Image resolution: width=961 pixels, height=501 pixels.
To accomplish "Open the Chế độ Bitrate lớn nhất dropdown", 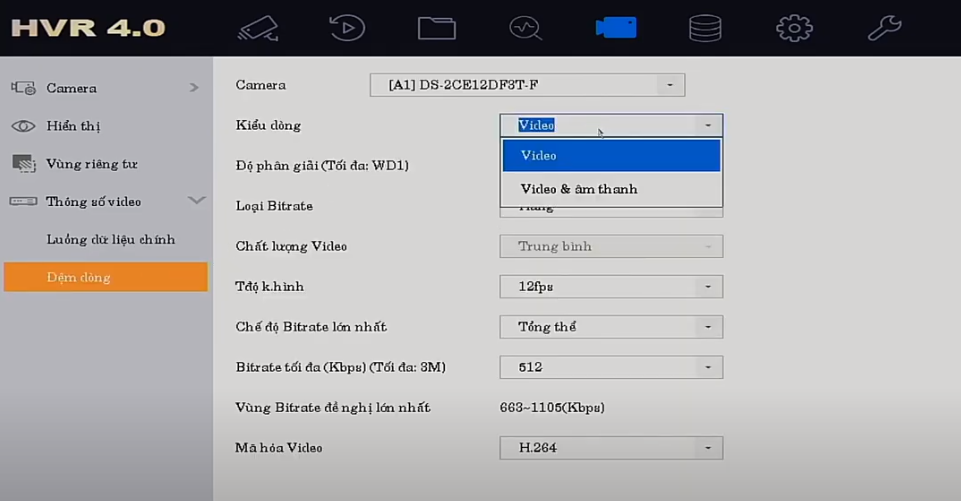I will click(611, 327).
